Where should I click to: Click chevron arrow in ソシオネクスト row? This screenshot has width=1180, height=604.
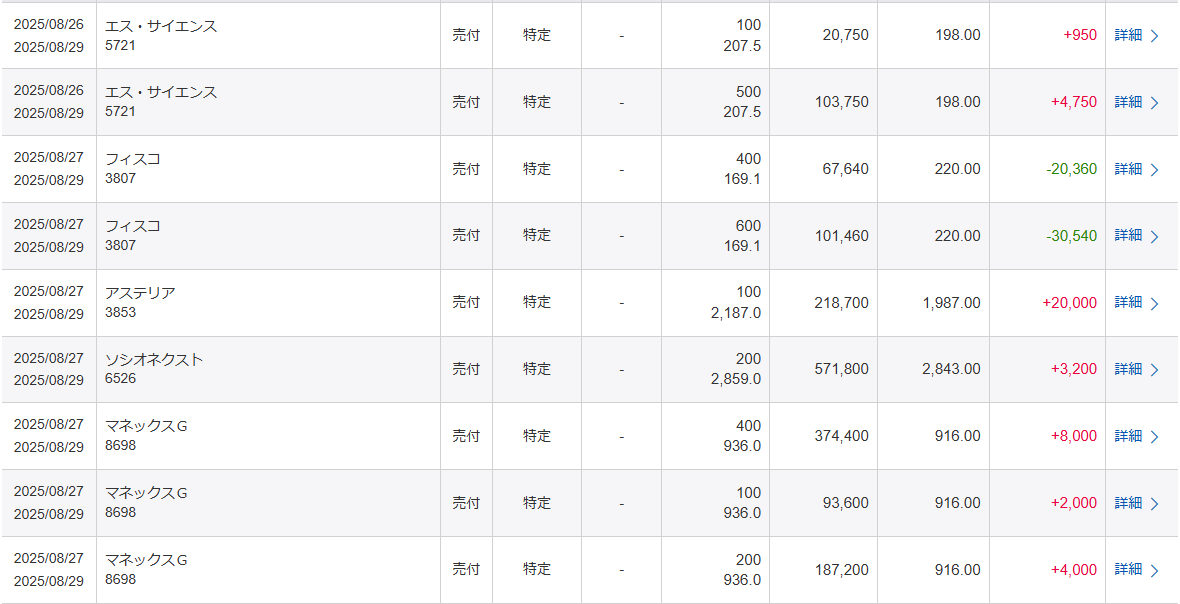click(1155, 370)
